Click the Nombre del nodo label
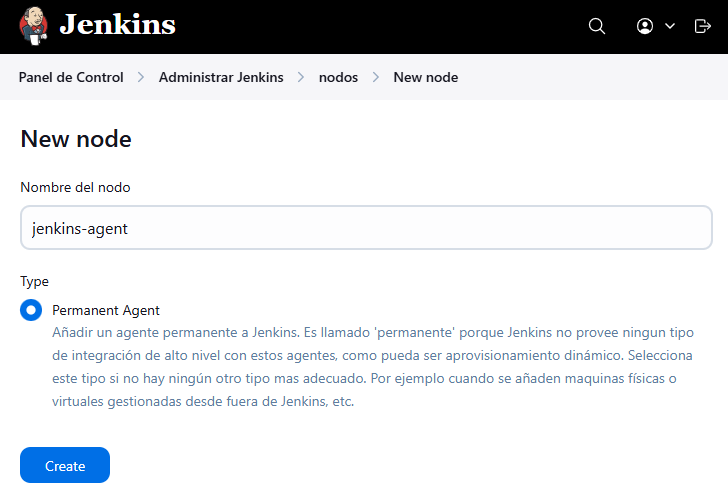The height and width of the screenshot is (503, 728). click(x=75, y=187)
